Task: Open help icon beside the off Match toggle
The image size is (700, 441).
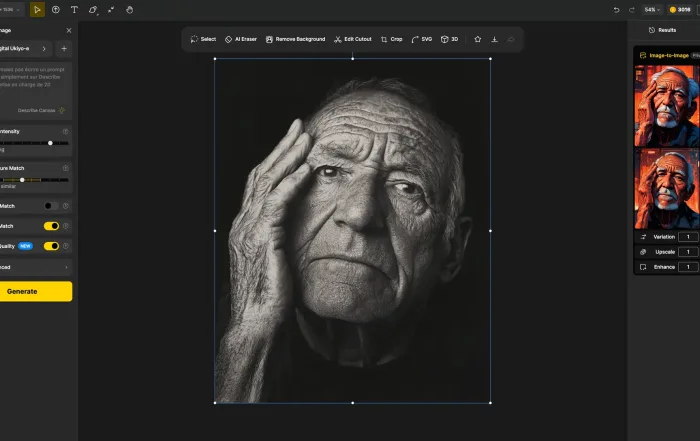Action: [66, 206]
